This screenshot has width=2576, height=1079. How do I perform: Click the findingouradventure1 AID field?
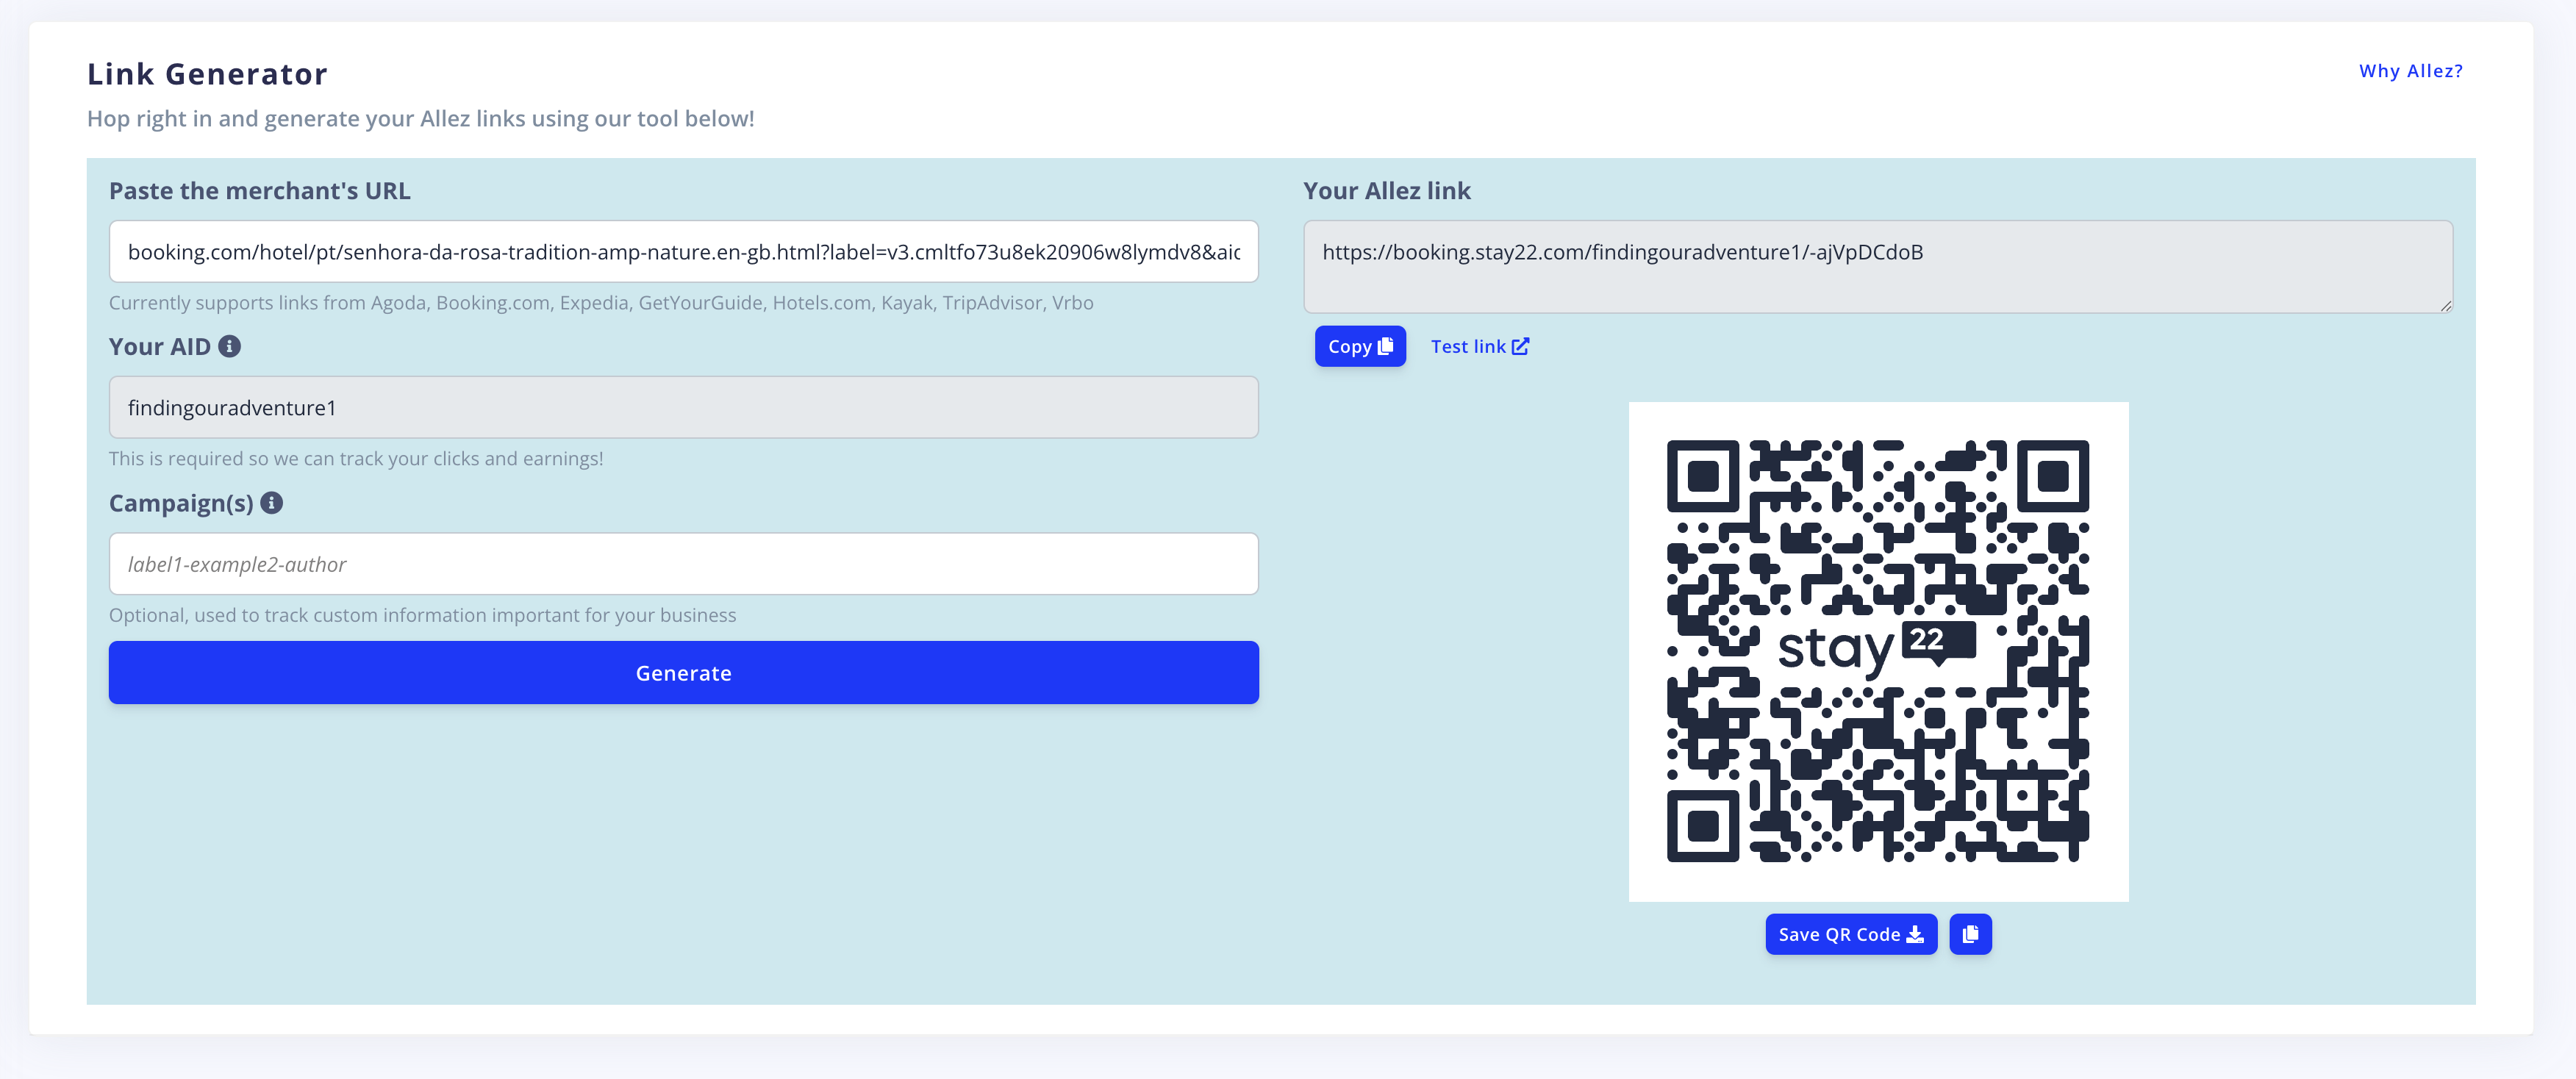tap(683, 408)
